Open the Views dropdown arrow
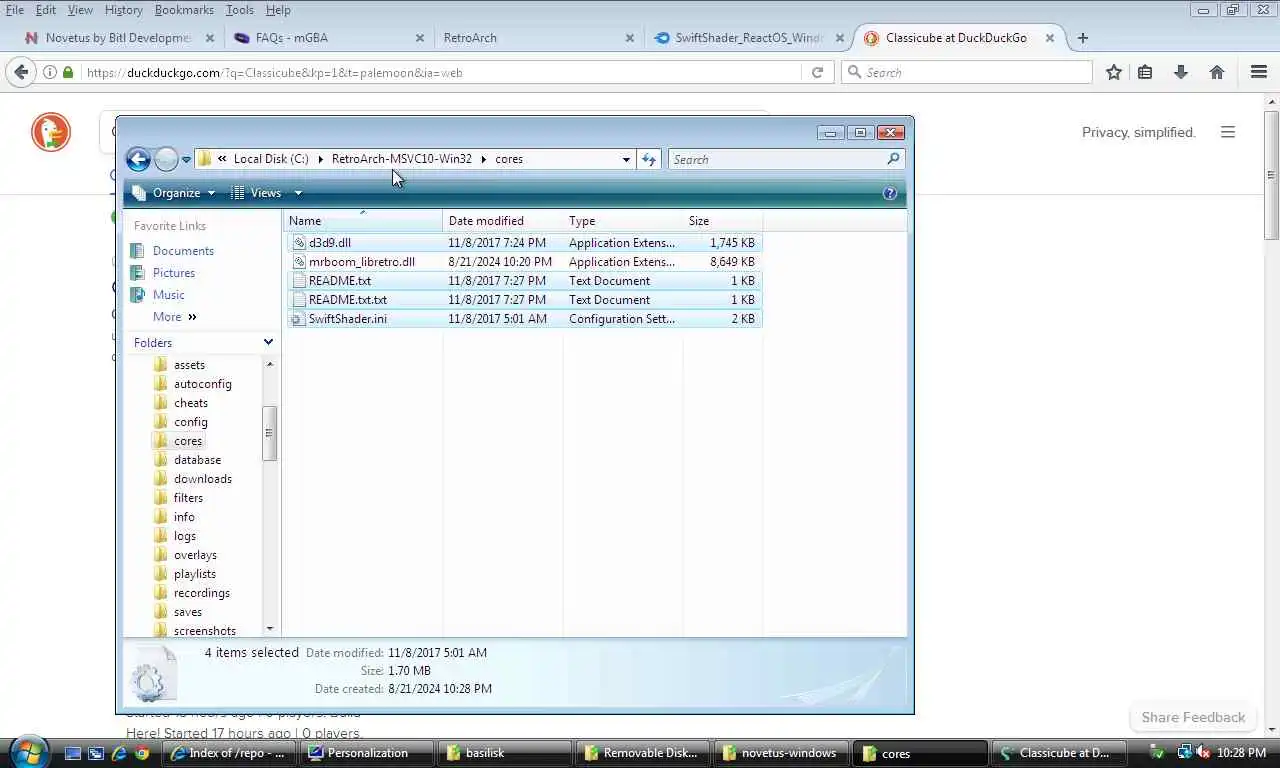The height and width of the screenshot is (768, 1280). [298, 193]
